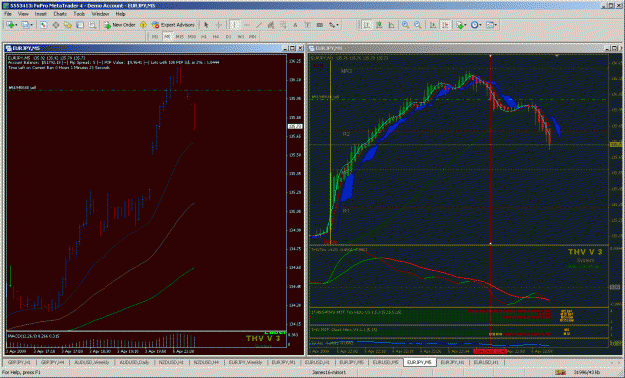
Task: Switch to the EURJPY,Weekly chart tab
Action: click(245, 362)
